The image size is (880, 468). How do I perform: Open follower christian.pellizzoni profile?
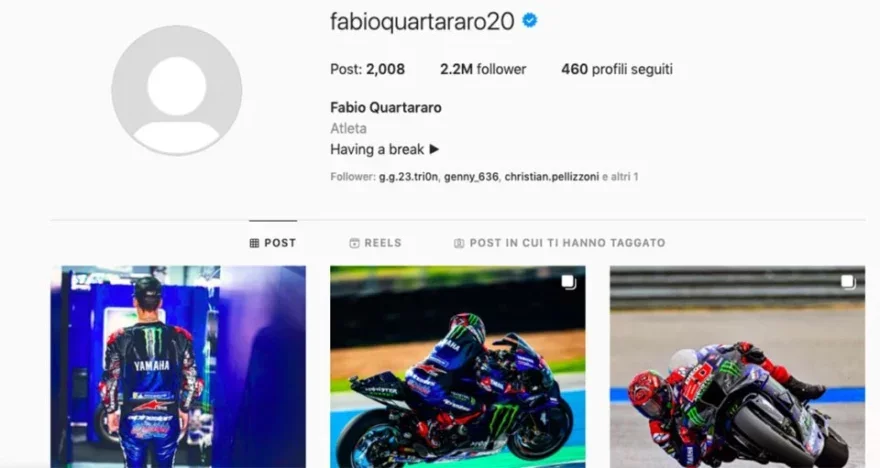[552, 177]
